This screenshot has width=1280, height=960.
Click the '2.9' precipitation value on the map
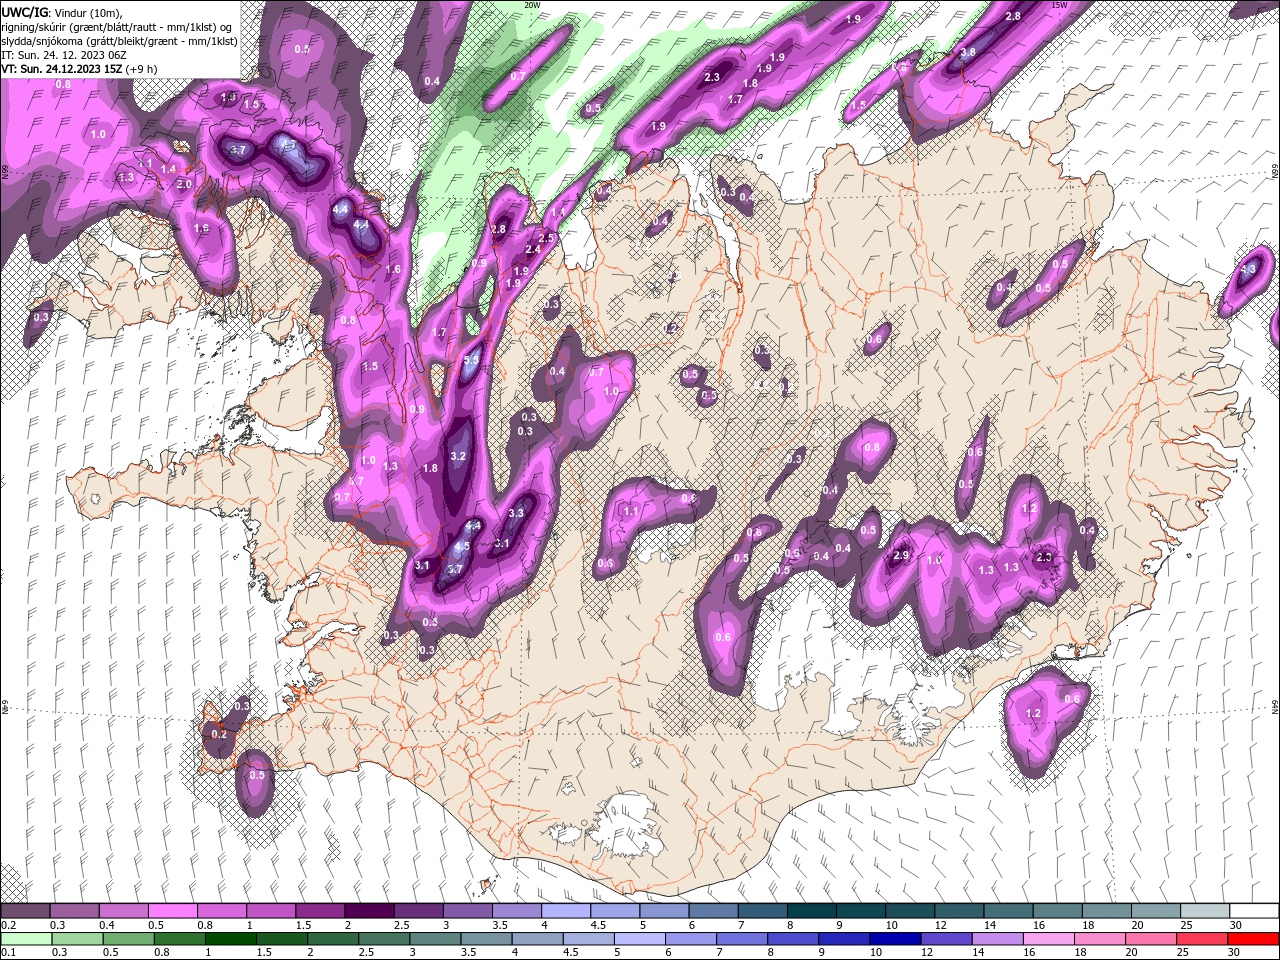tap(900, 556)
